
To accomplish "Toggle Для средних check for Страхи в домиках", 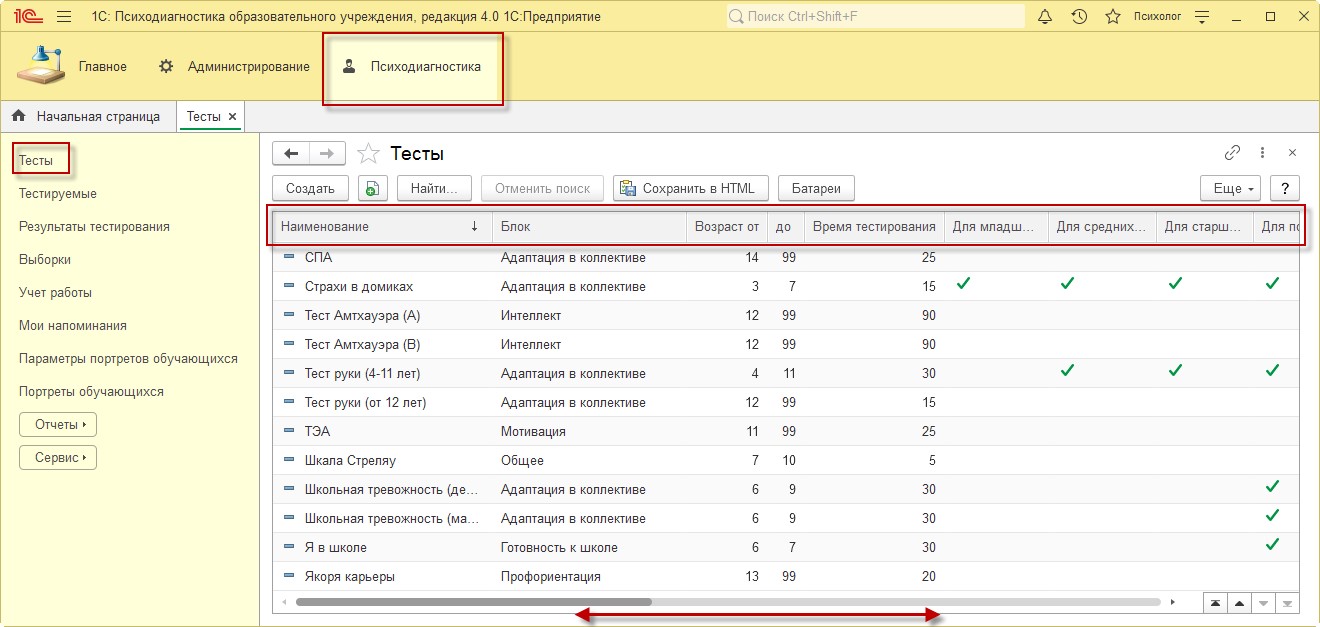I will 1068,284.
